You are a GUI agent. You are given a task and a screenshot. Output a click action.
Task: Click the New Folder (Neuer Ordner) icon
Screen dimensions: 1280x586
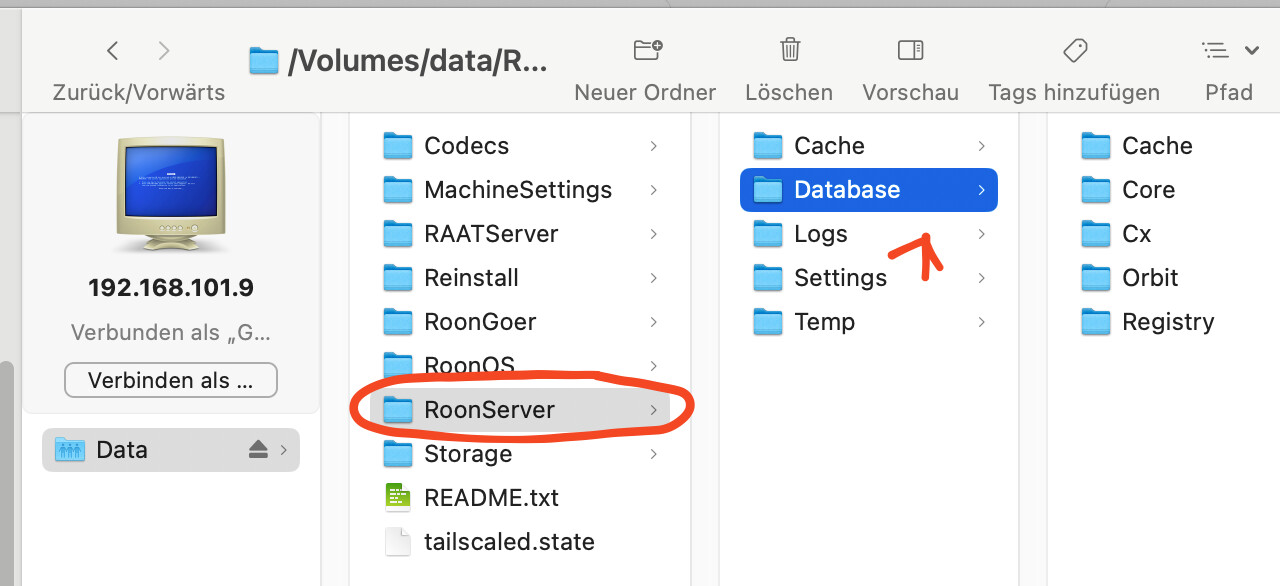pyautogui.click(x=648, y=50)
